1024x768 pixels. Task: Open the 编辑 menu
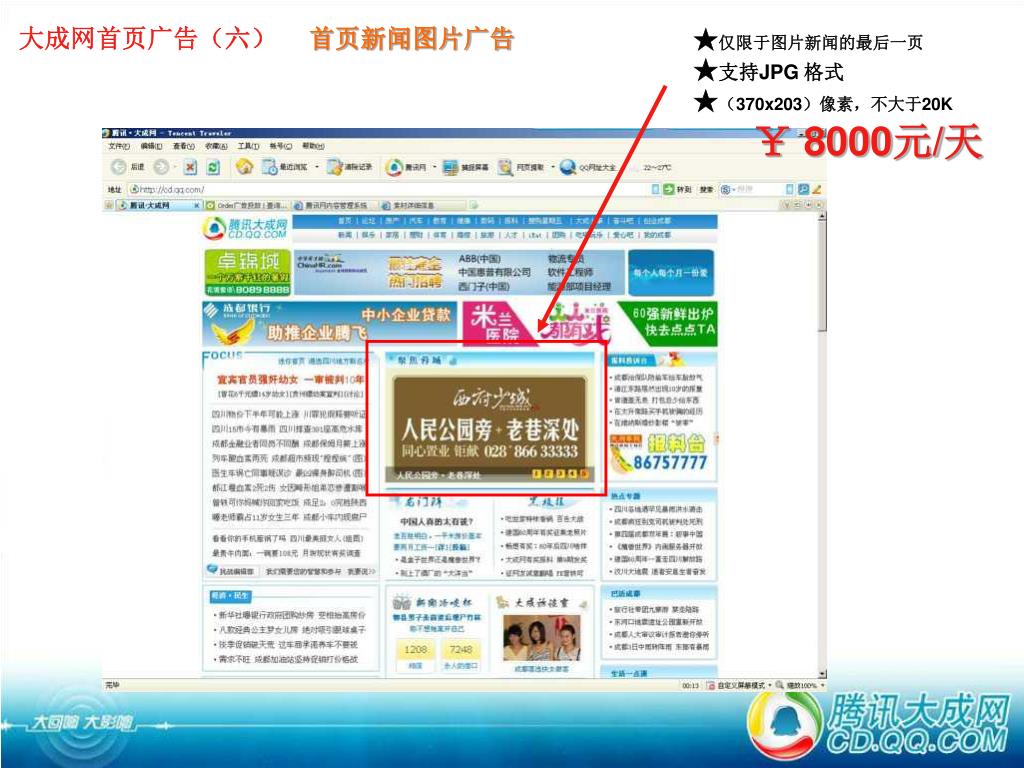152,146
